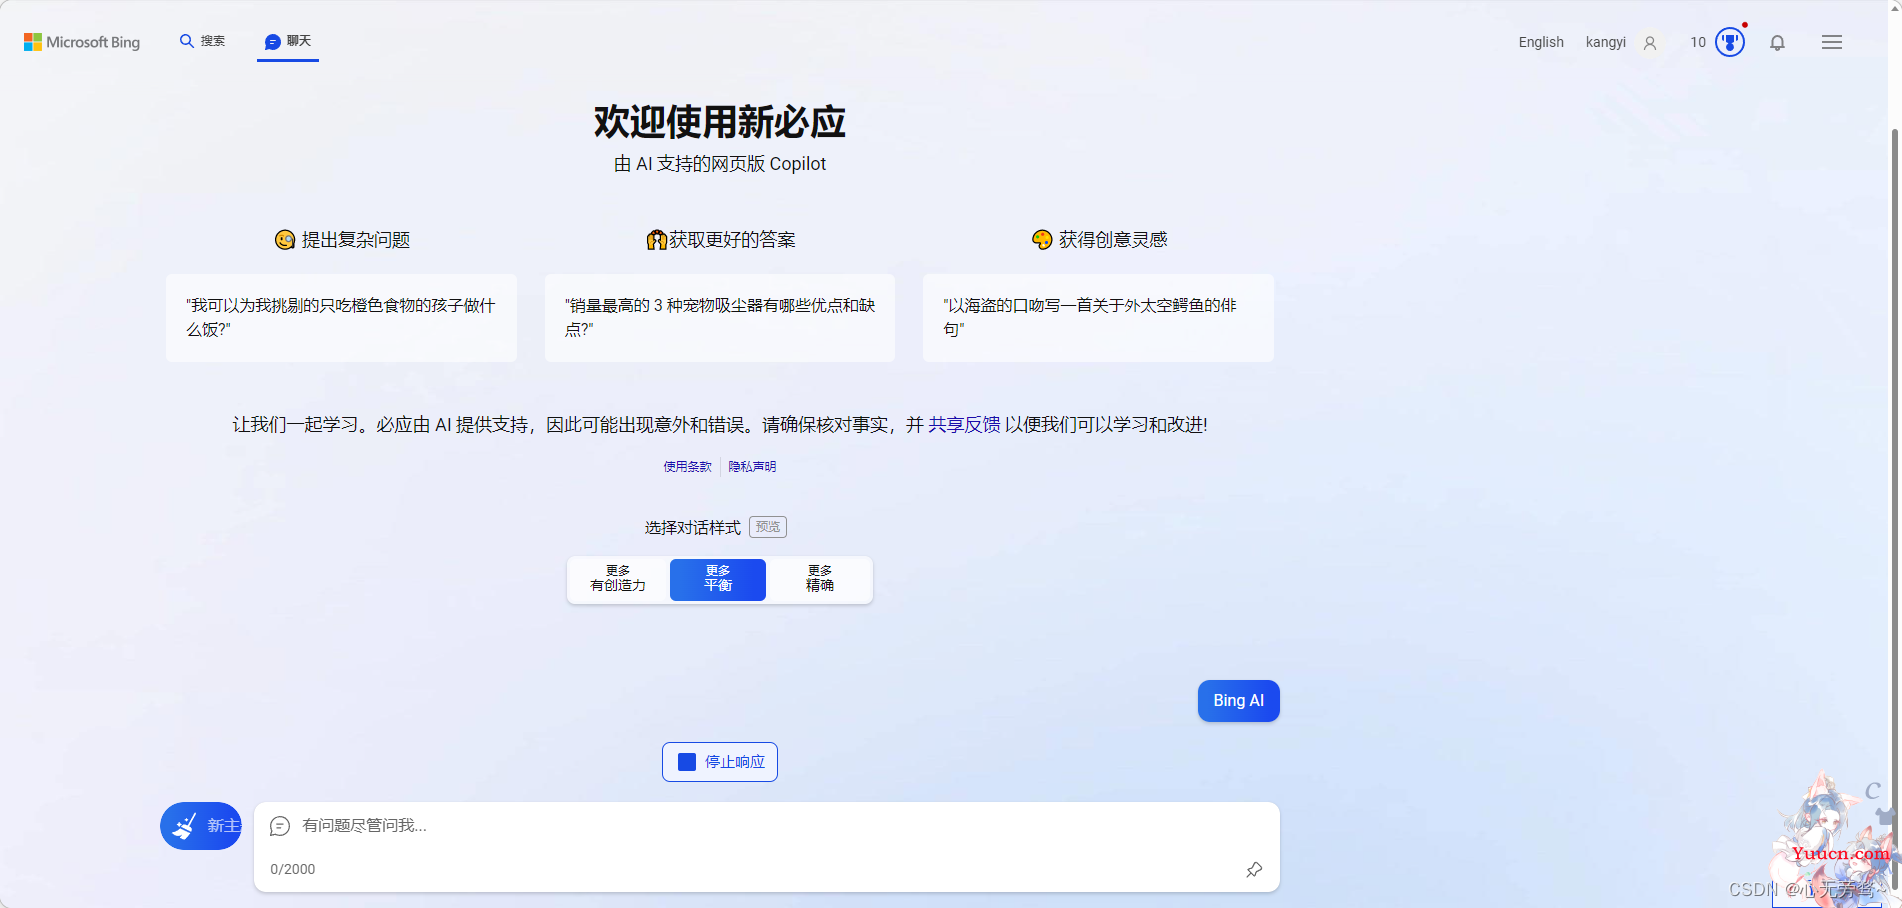Select the picky toddler orange food example

coord(341,318)
